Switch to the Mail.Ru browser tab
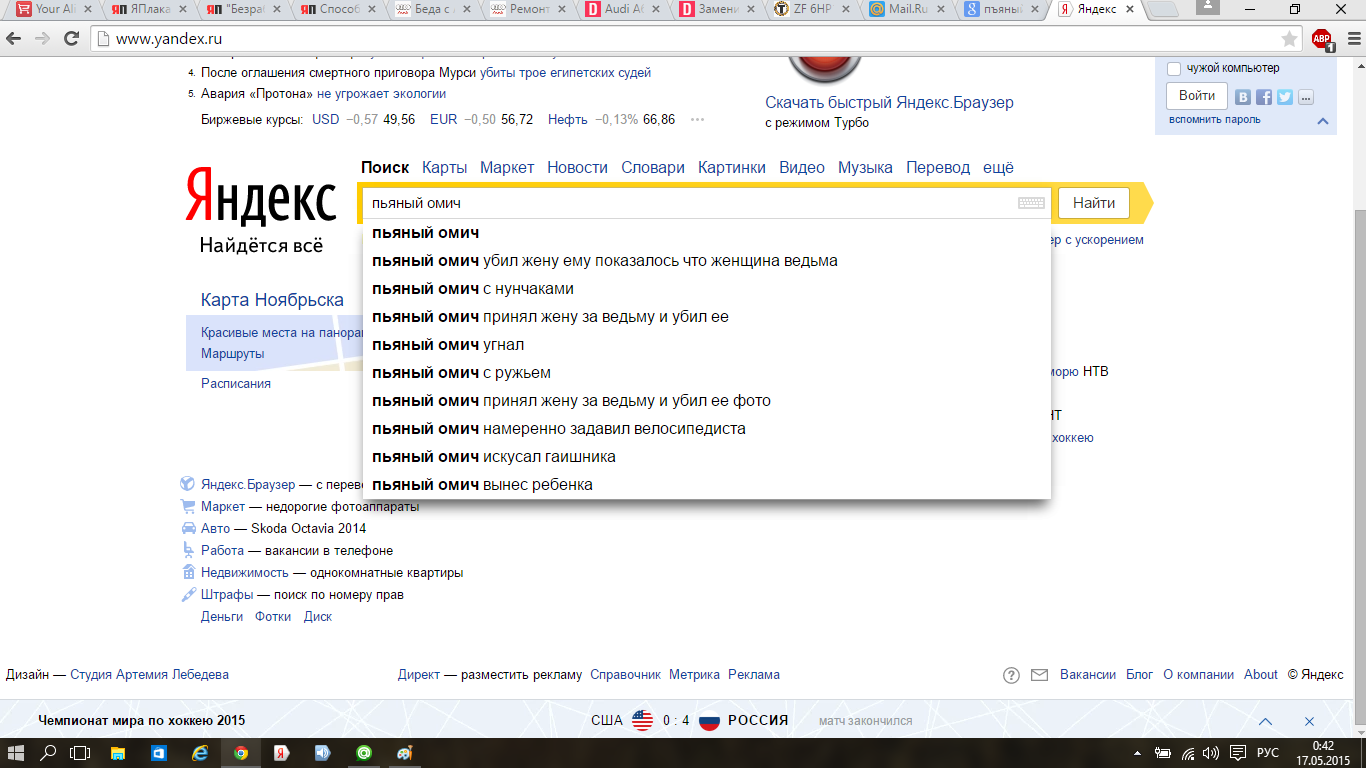The image size is (1366, 768). coord(906,10)
